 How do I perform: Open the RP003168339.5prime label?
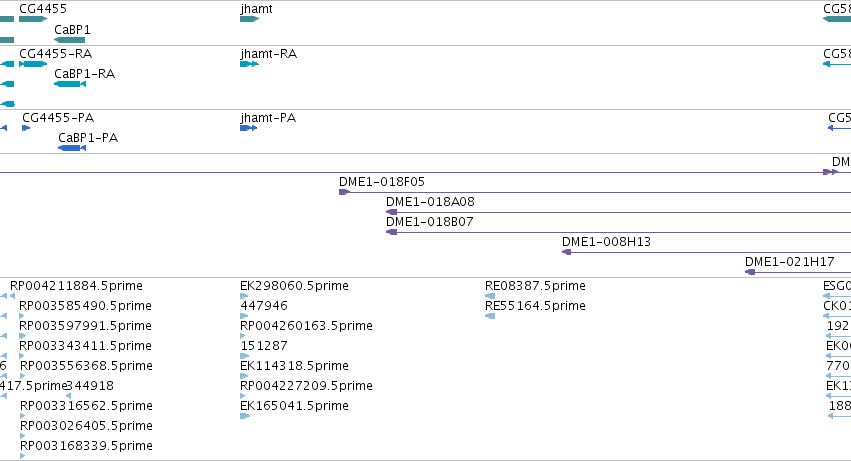point(86,446)
